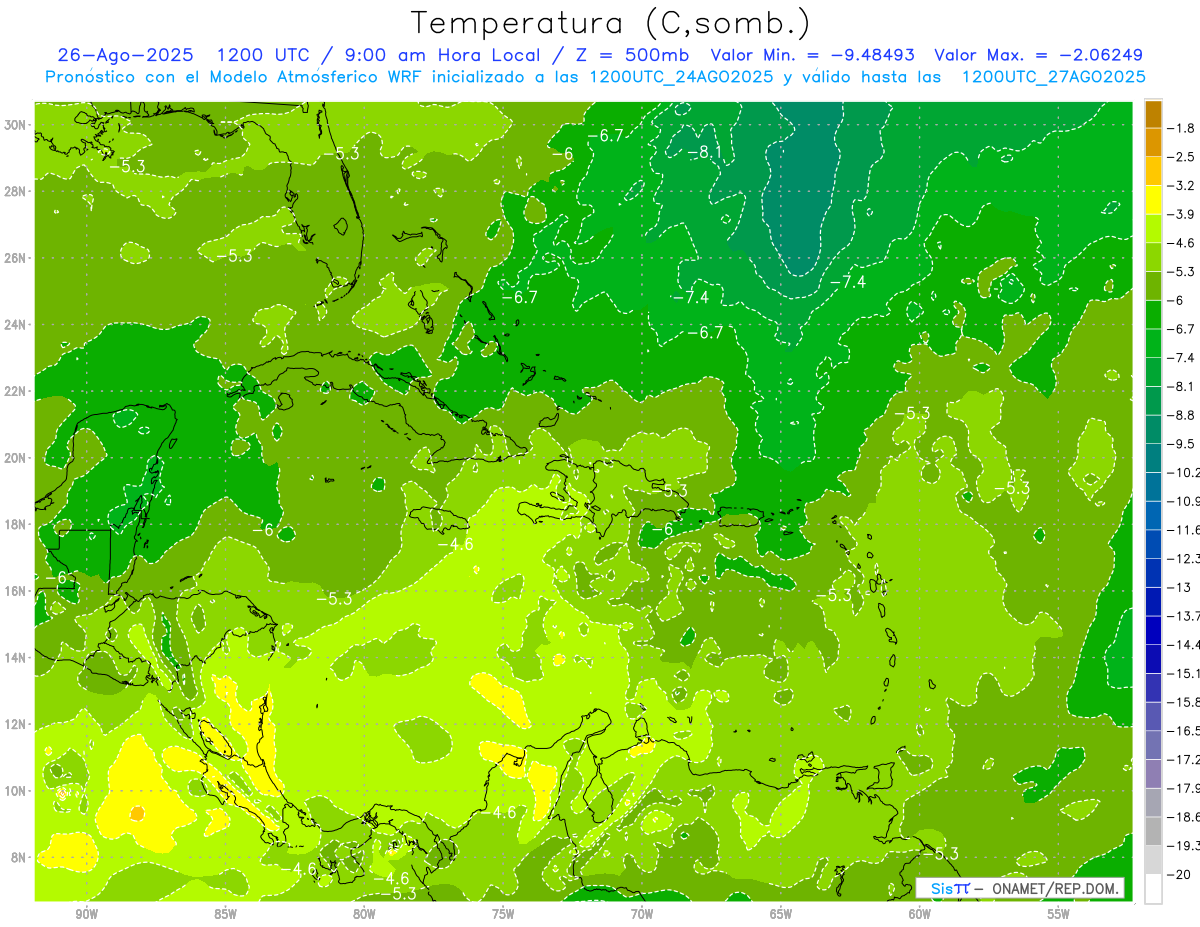The width and height of the screenshot is (1200, 927).
Task: Click "Valor Max. = -2.06249" text
Action: (1039, 55)
